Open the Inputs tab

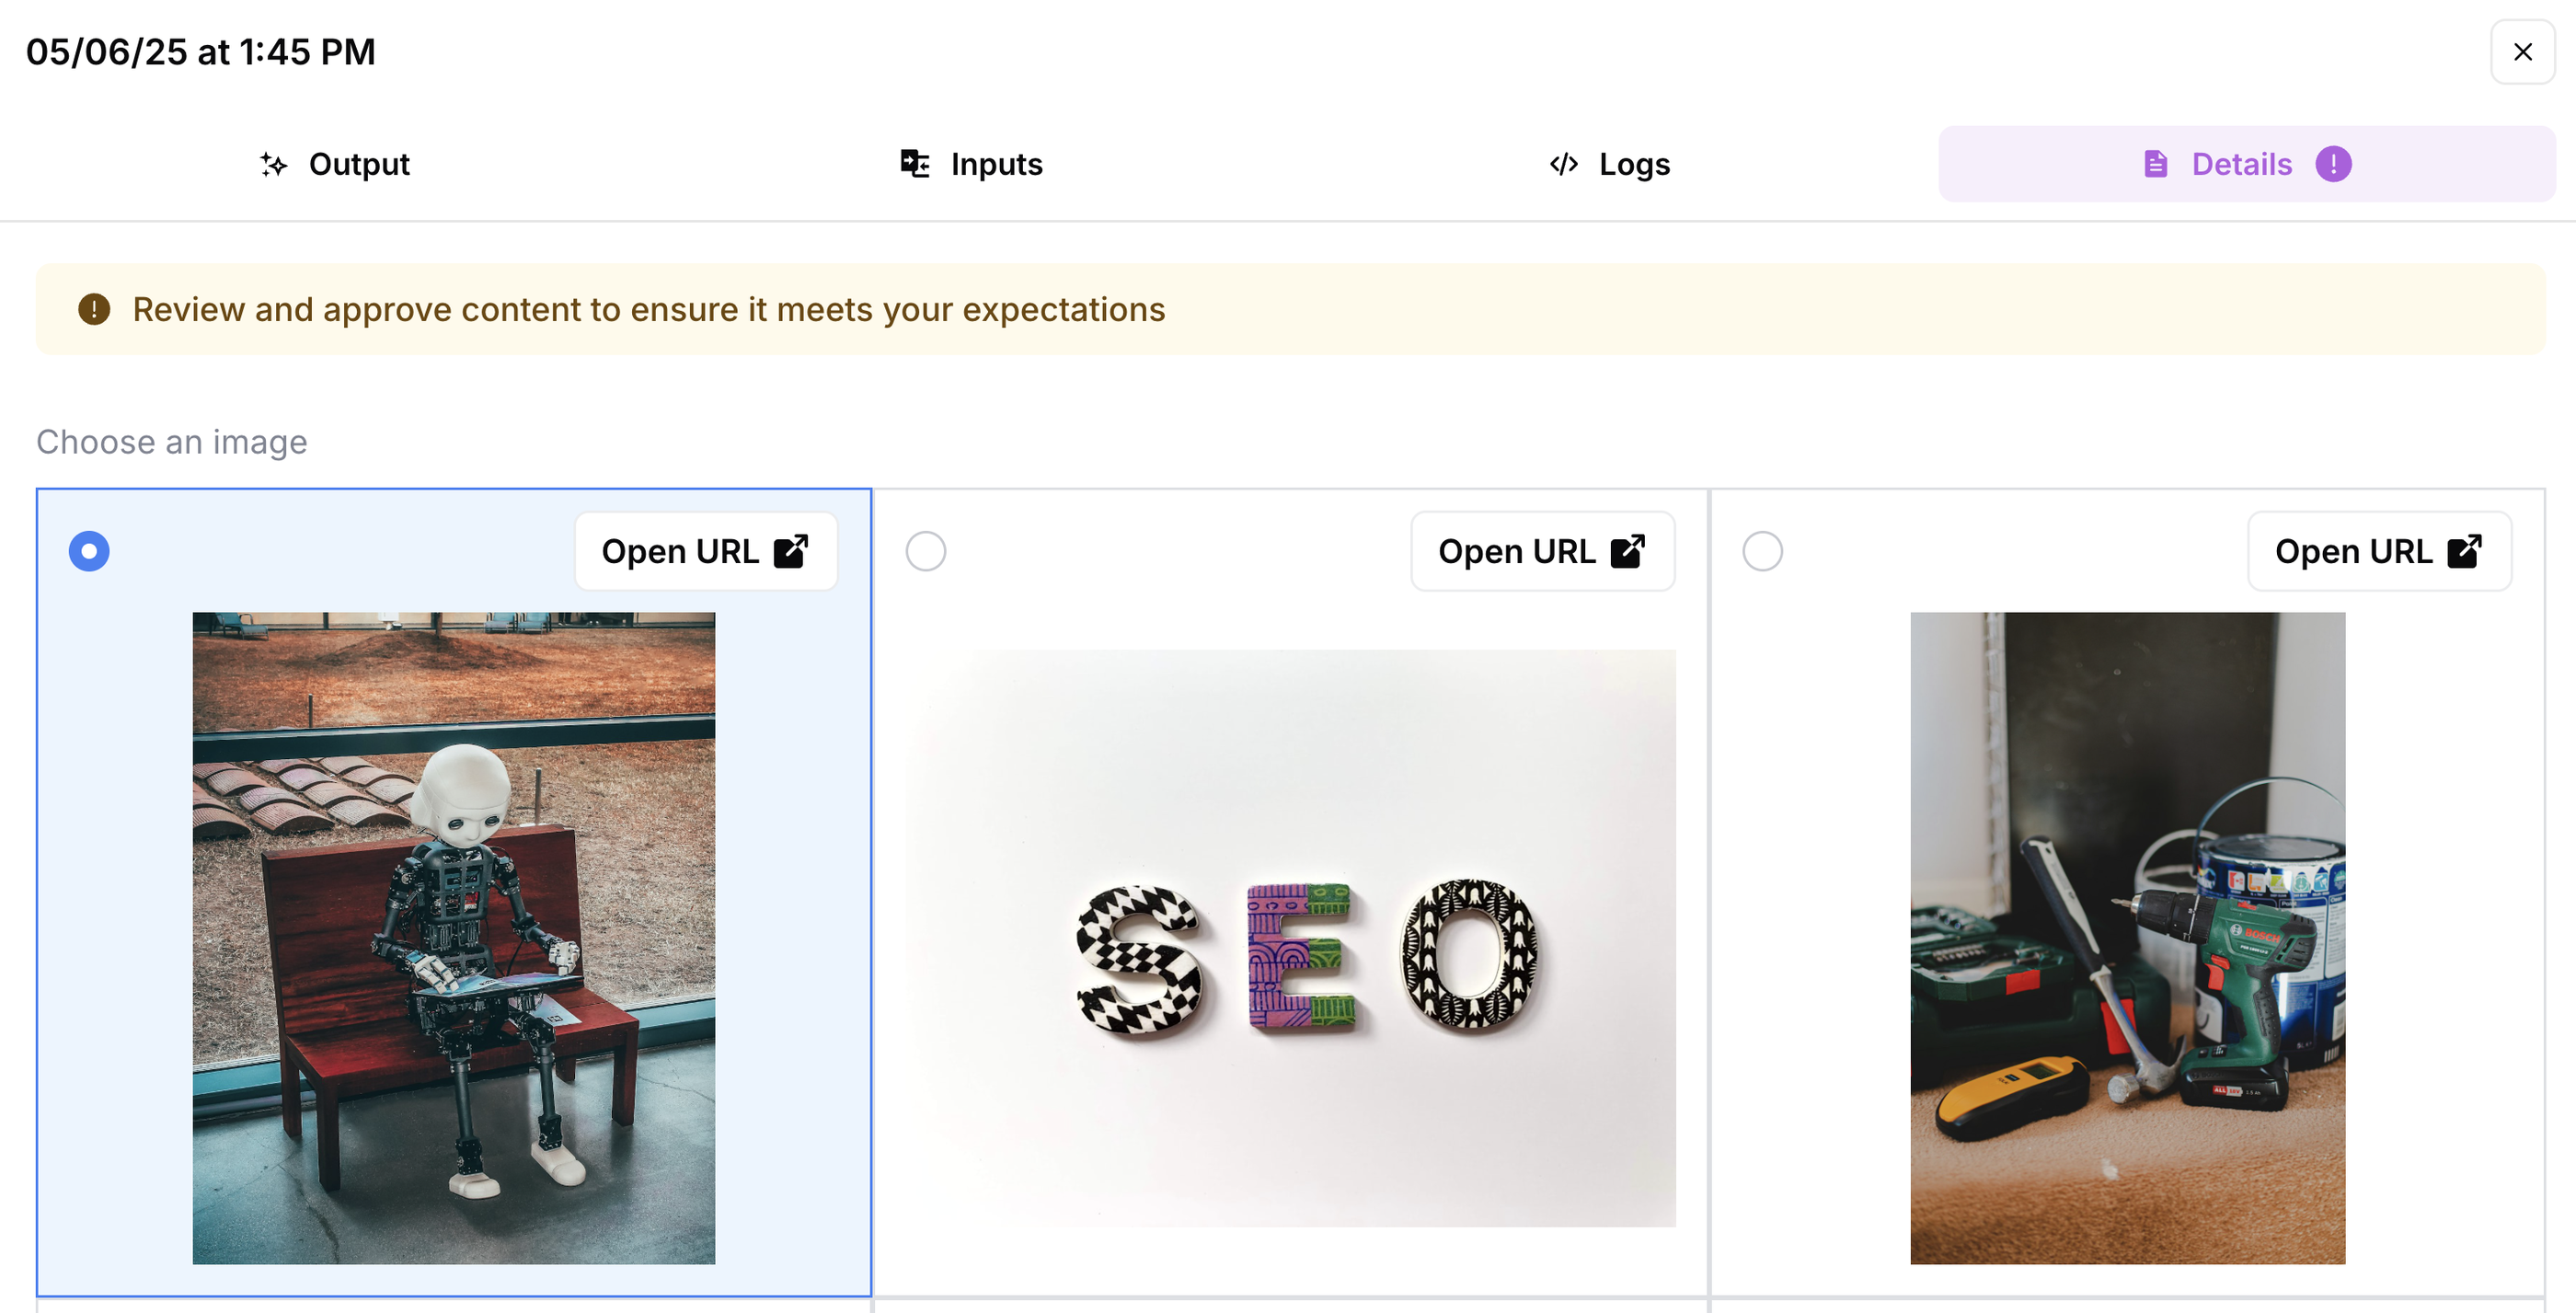[969, 164]
